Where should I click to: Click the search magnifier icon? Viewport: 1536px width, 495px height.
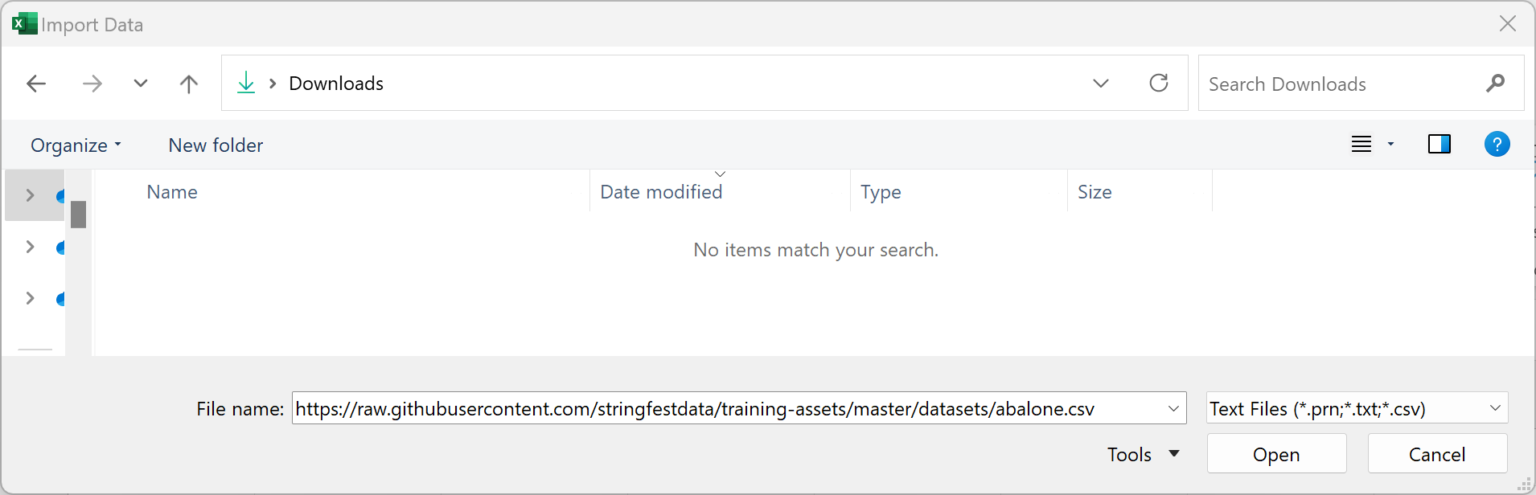tap(1495, 83)
